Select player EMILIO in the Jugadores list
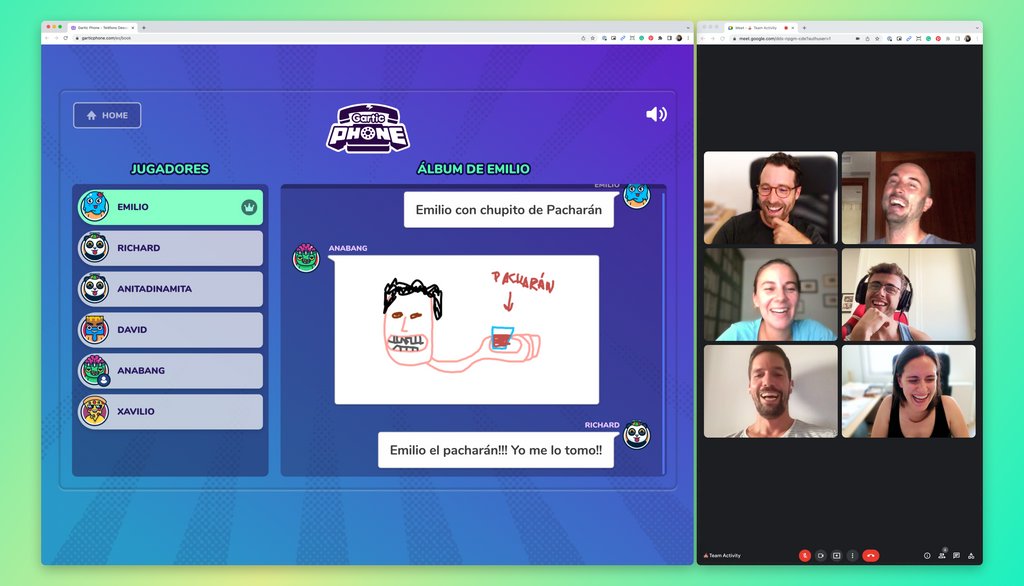 tap(170, 207)
